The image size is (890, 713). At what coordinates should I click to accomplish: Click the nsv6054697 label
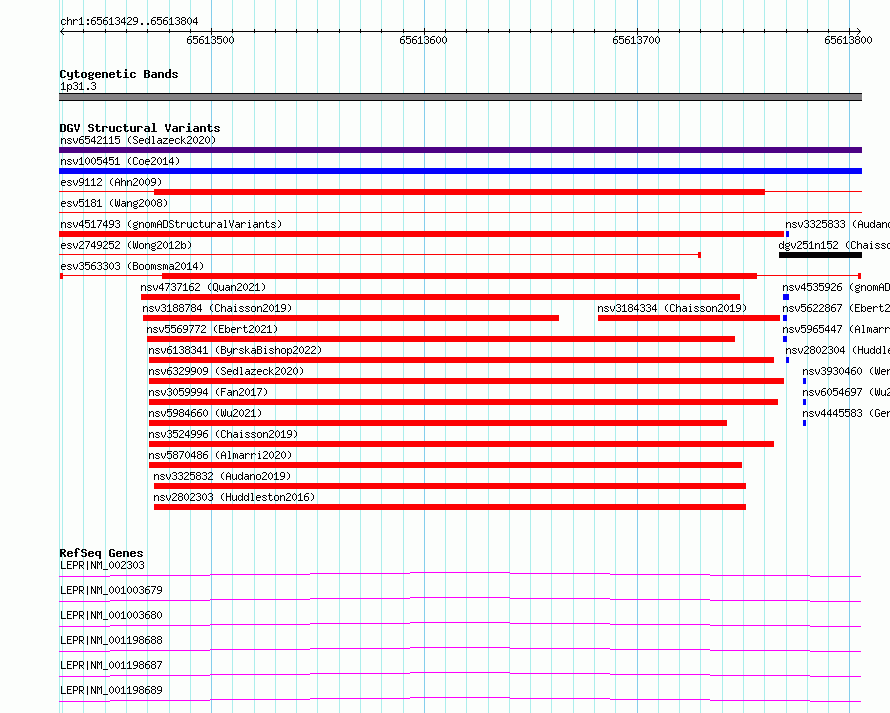point(846,392)
